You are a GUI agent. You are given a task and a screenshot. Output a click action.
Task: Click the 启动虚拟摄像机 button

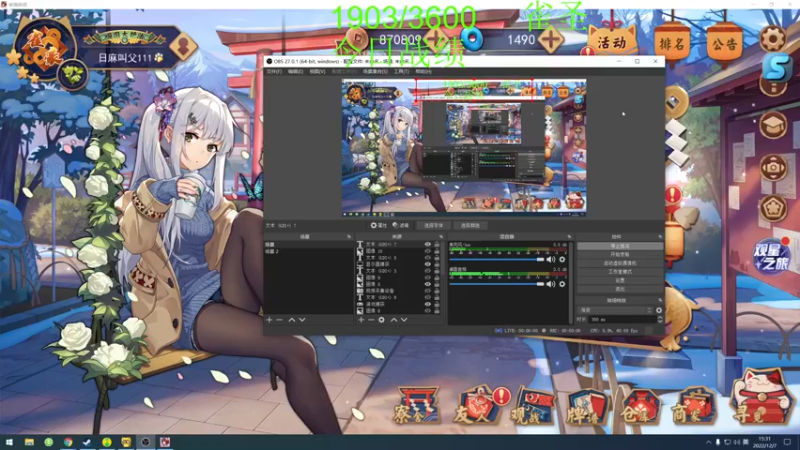619,263
